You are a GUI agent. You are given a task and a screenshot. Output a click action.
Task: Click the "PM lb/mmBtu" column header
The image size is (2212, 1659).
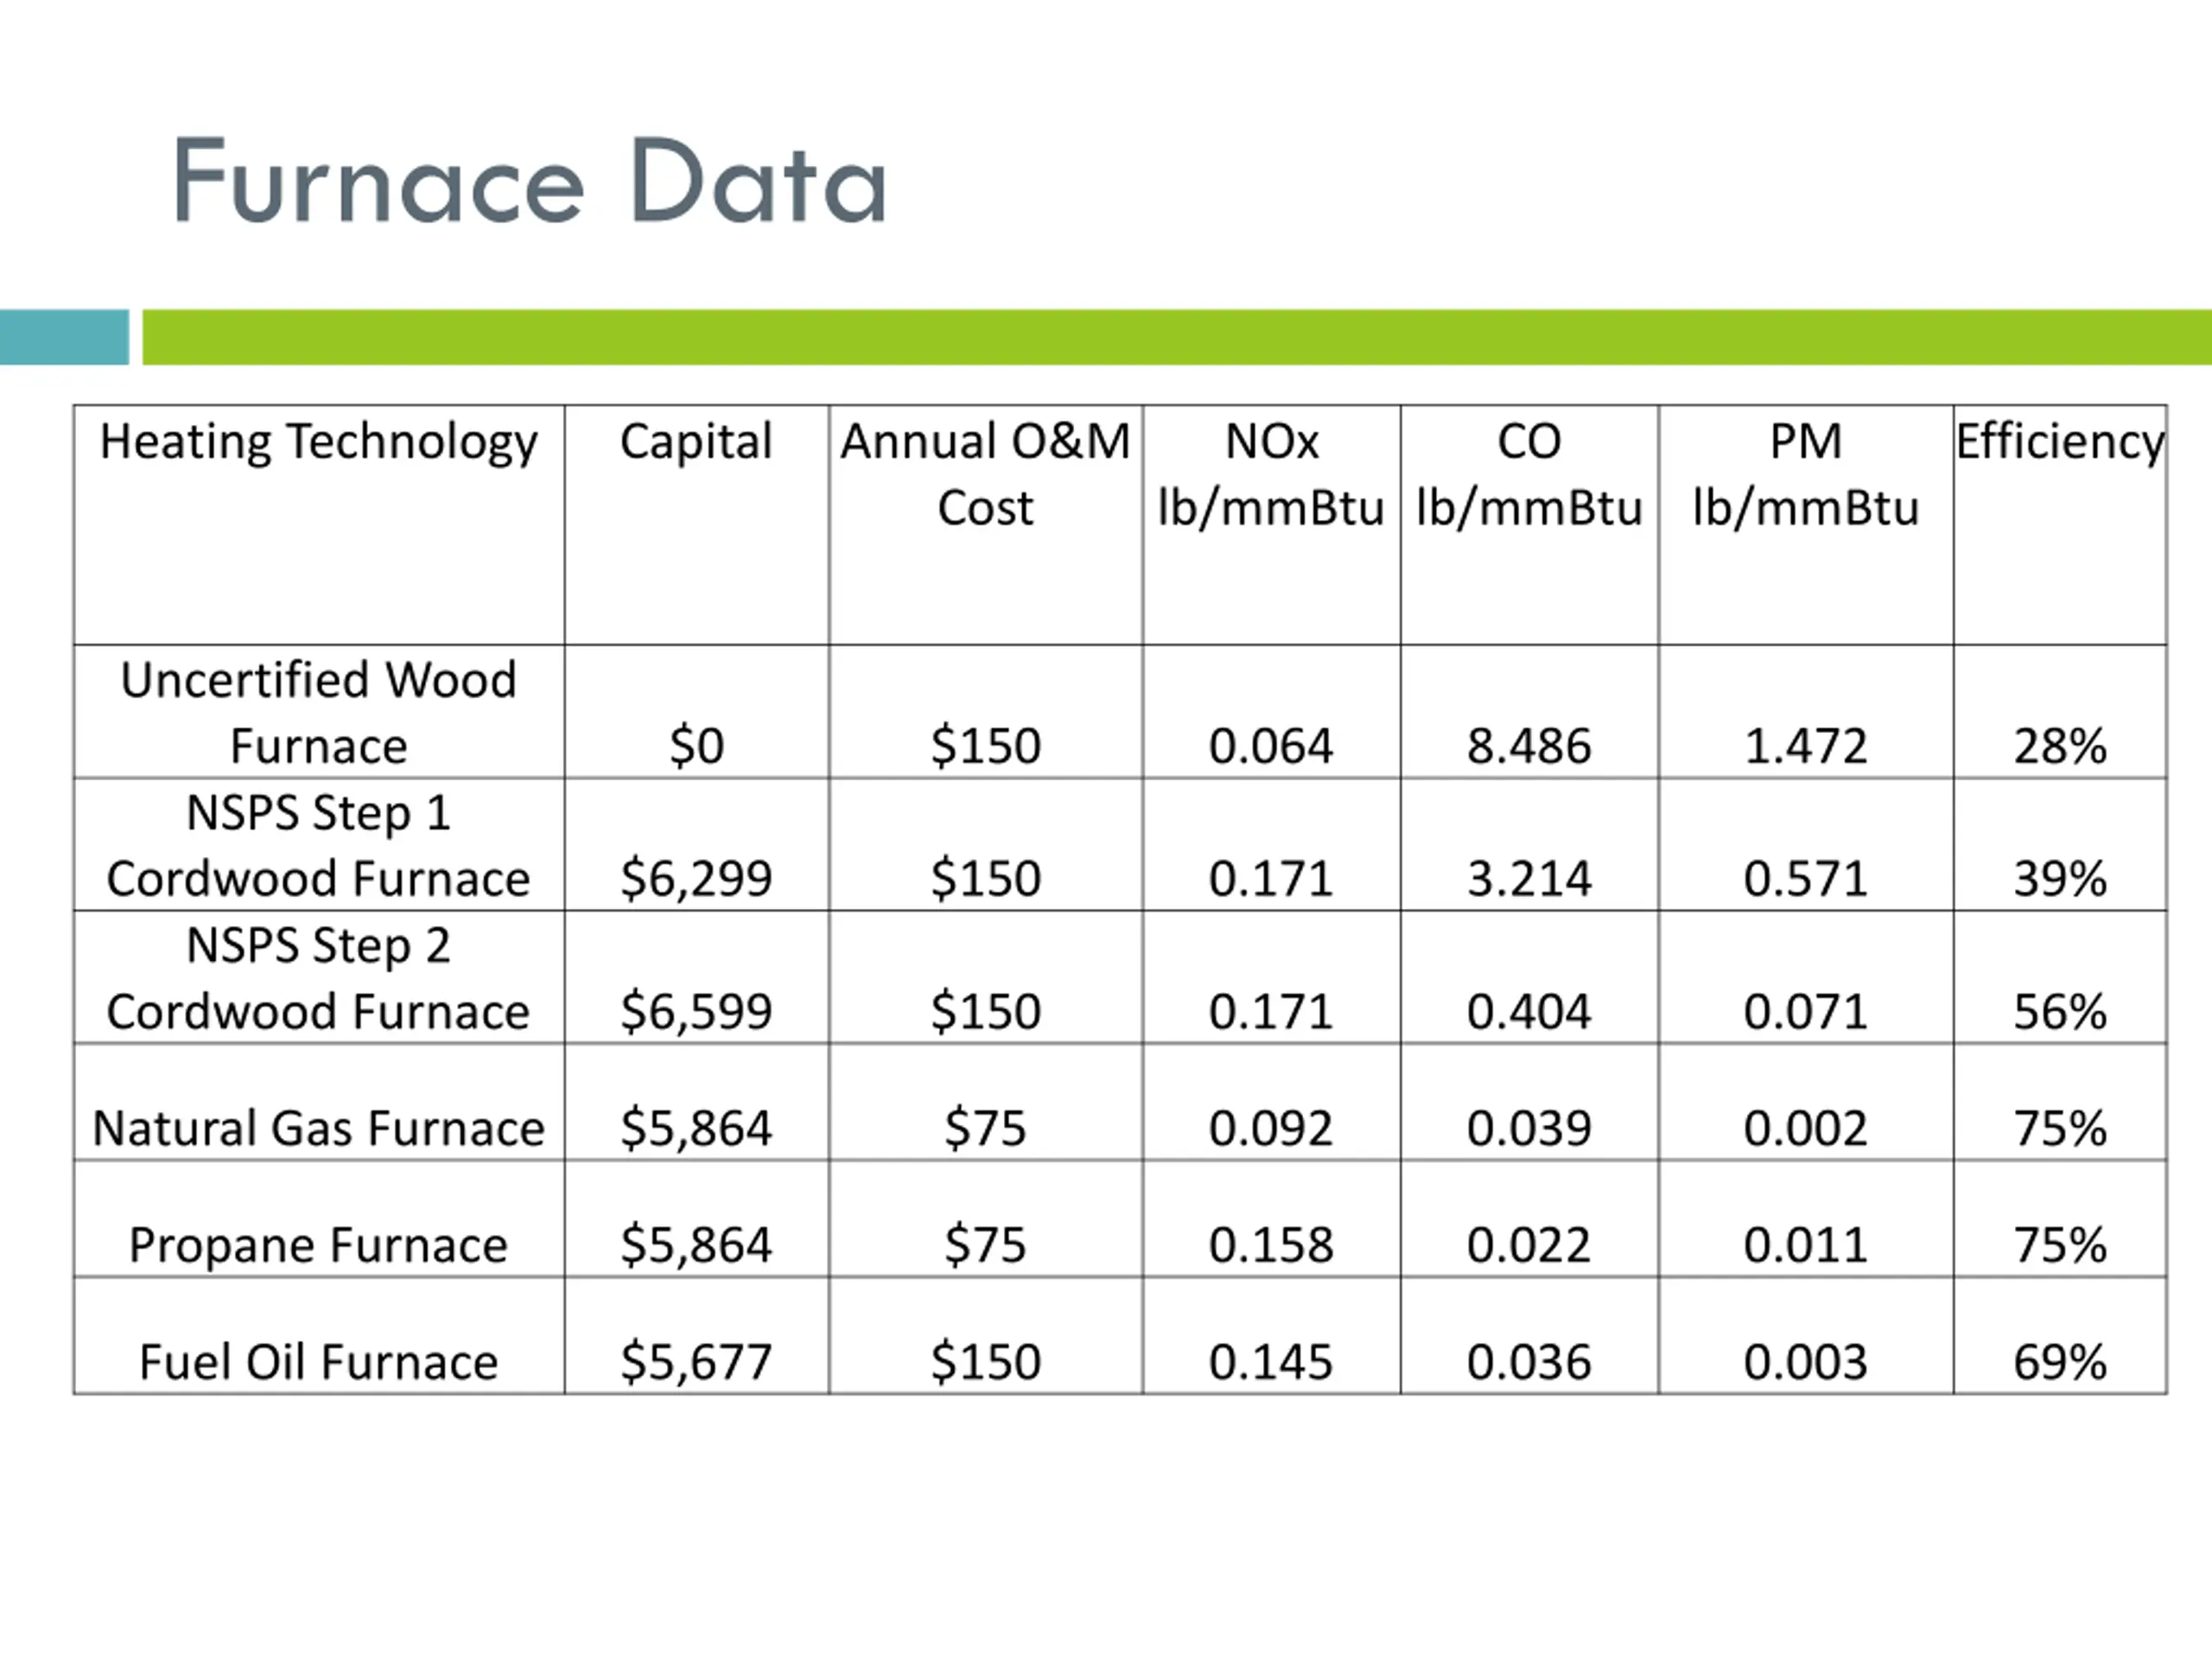tap(1805, 474)
